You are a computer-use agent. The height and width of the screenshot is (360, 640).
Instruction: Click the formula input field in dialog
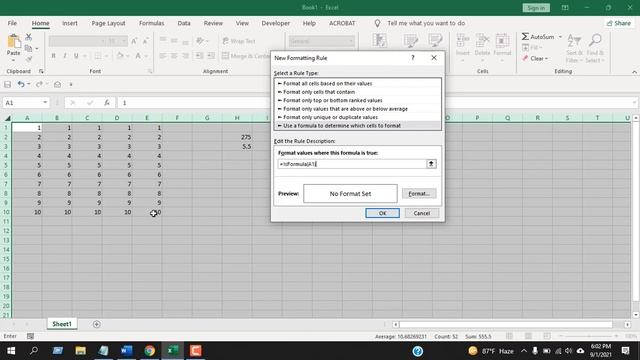[352, 164]
